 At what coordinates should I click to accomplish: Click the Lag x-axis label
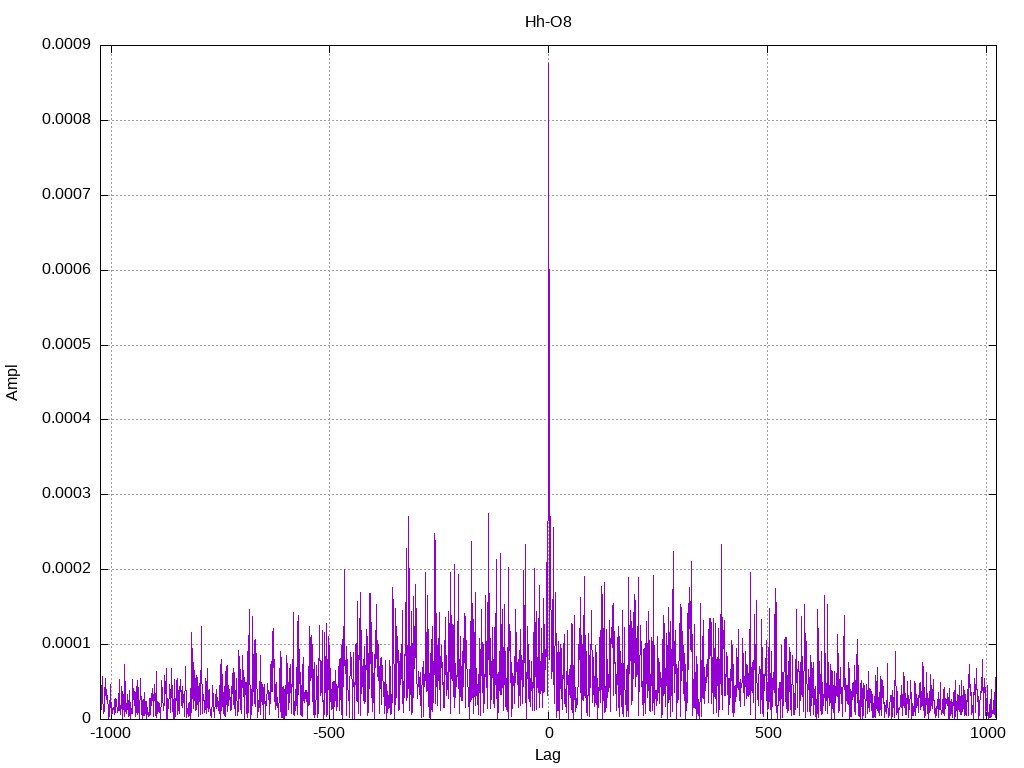pyautogui.click(x=547, y=755)
